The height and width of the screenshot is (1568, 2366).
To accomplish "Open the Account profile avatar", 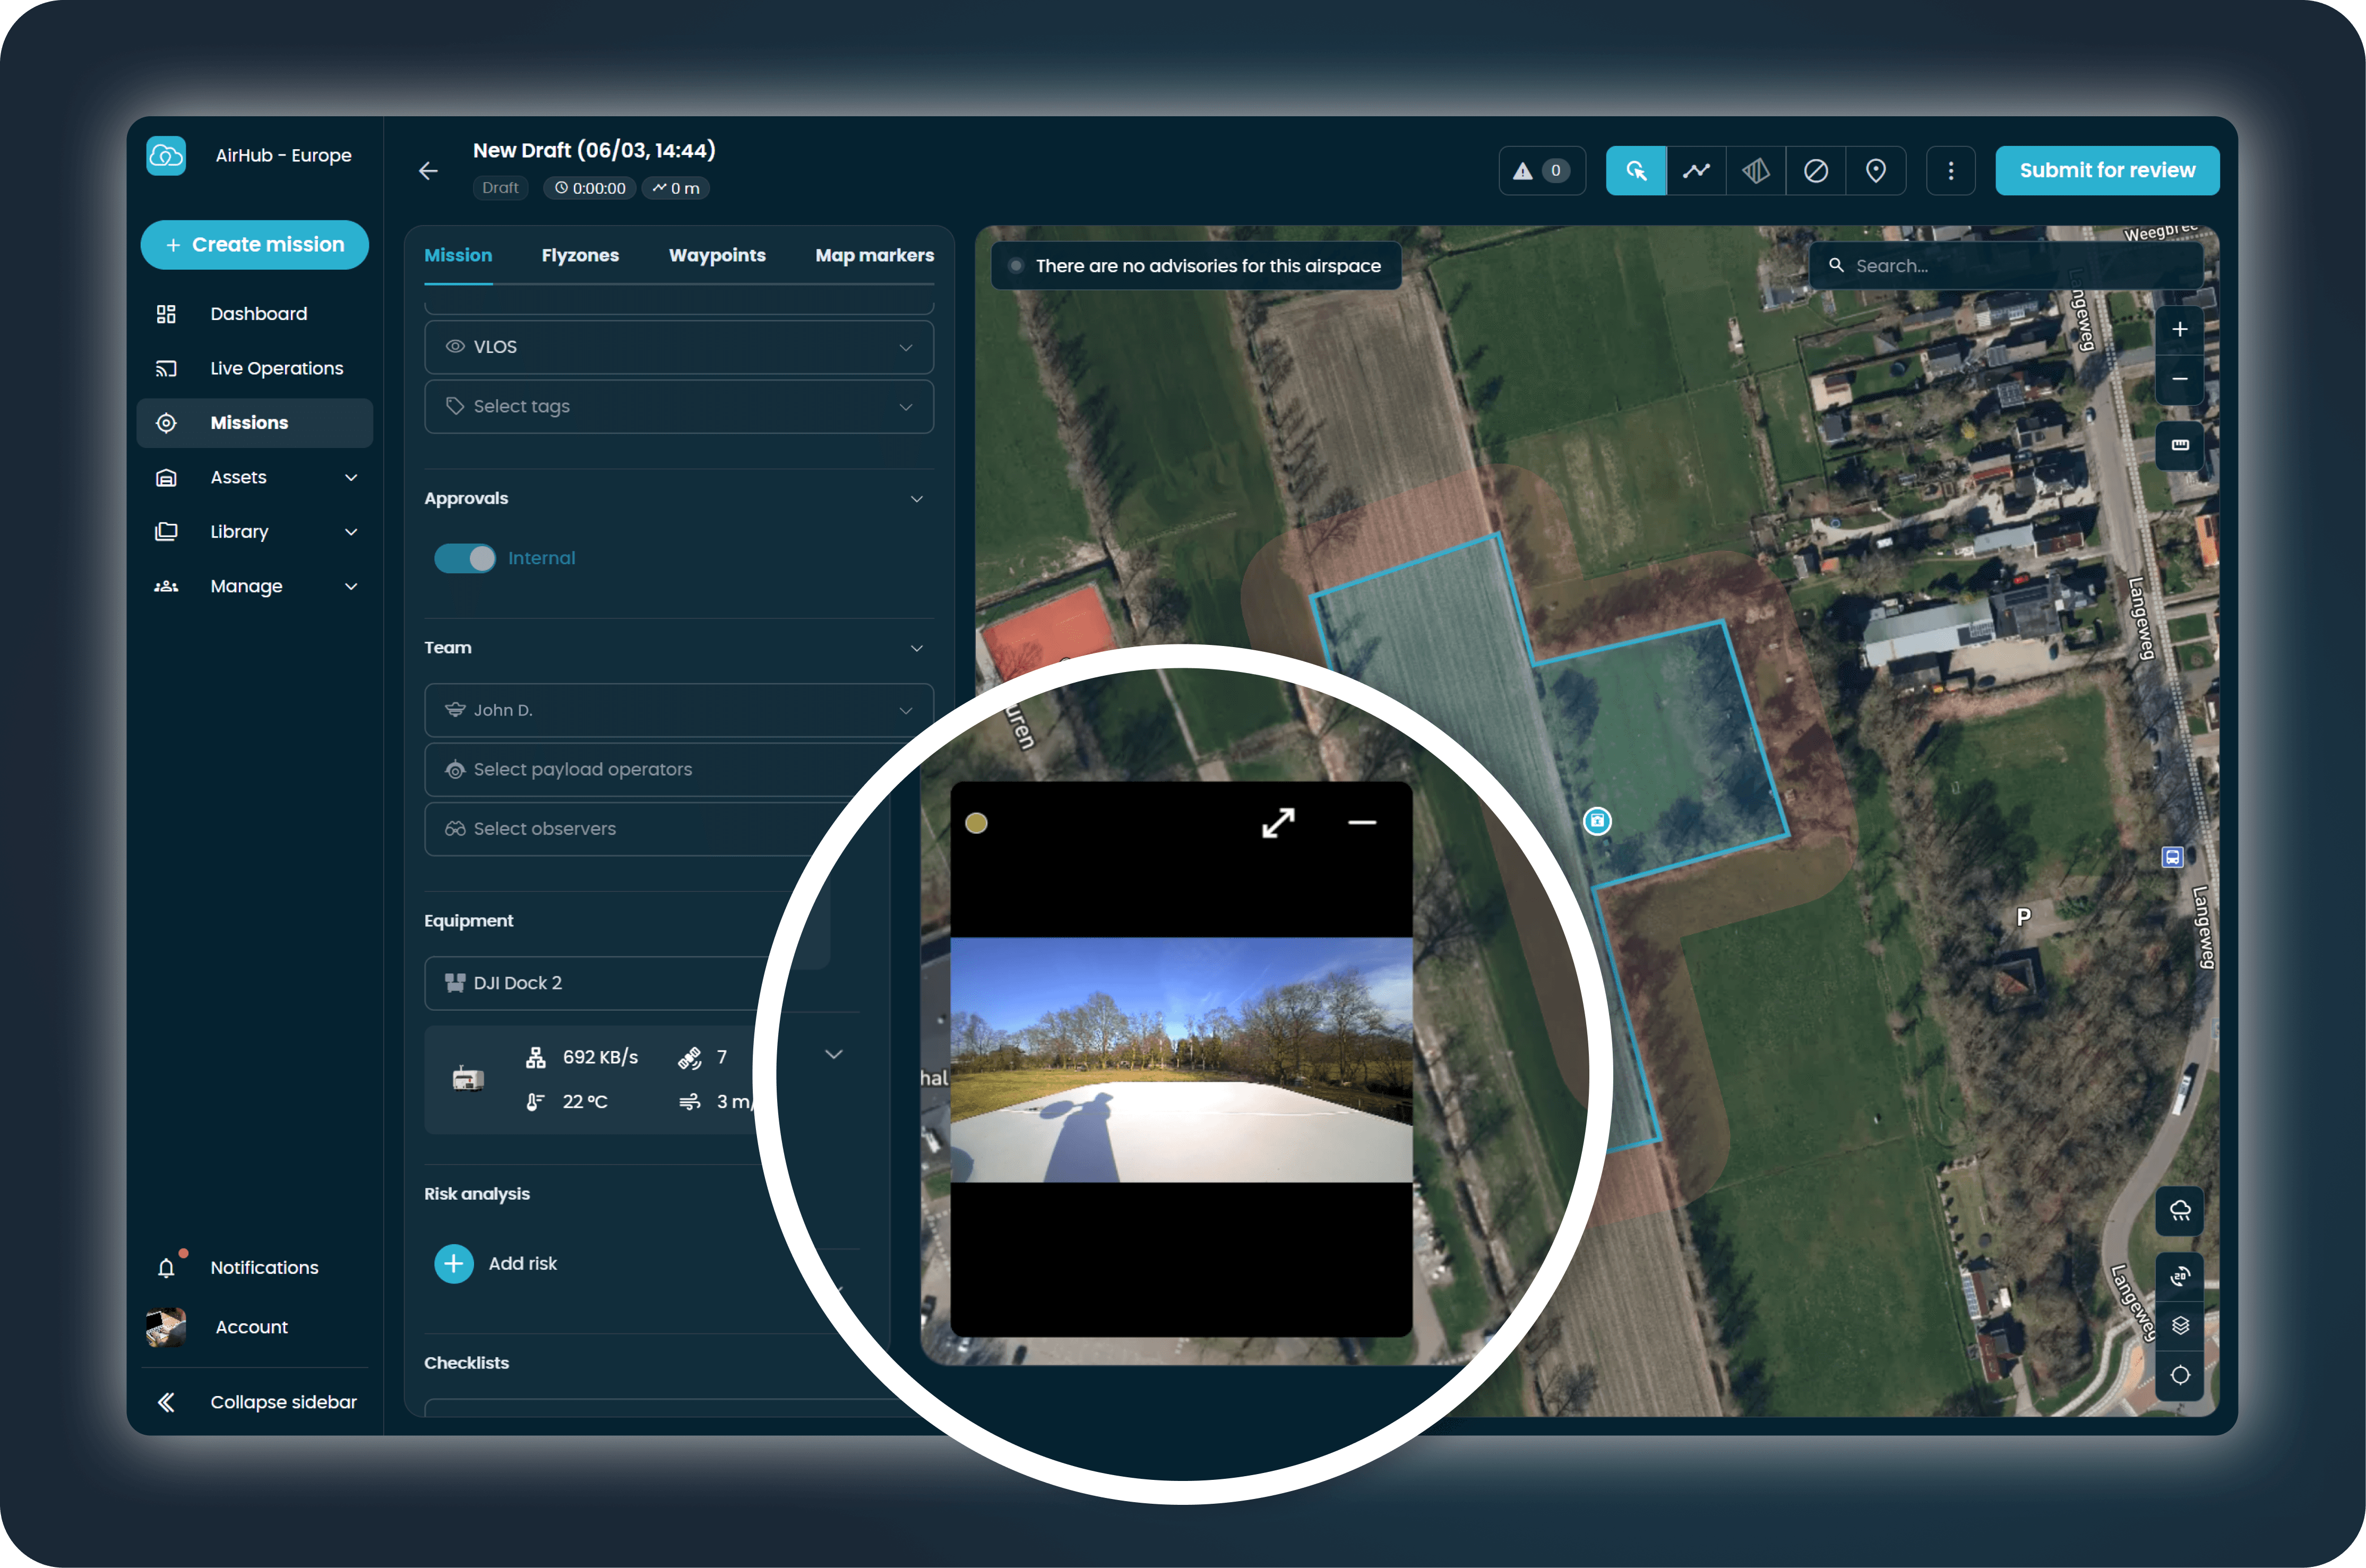I will tap(166, 1327).
